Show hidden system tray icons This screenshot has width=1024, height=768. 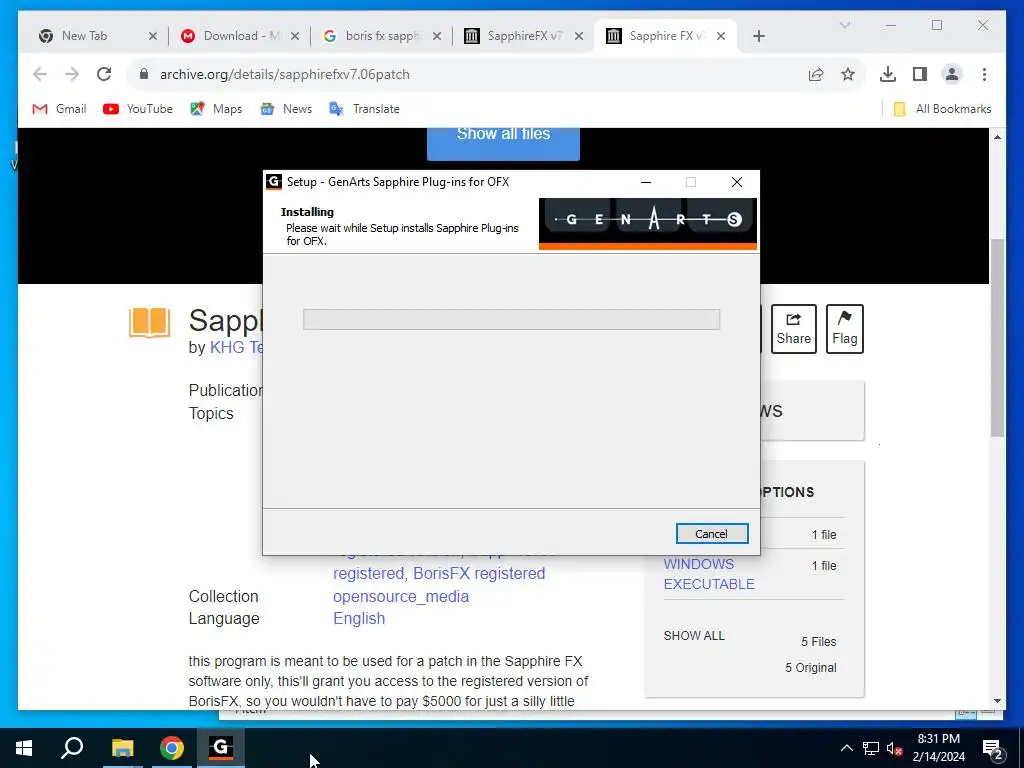(846, 748)
